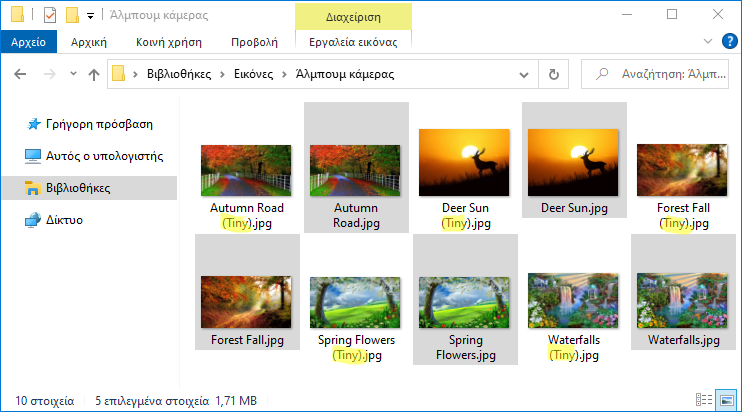Go forward with the right arrow

click(50, 74)
